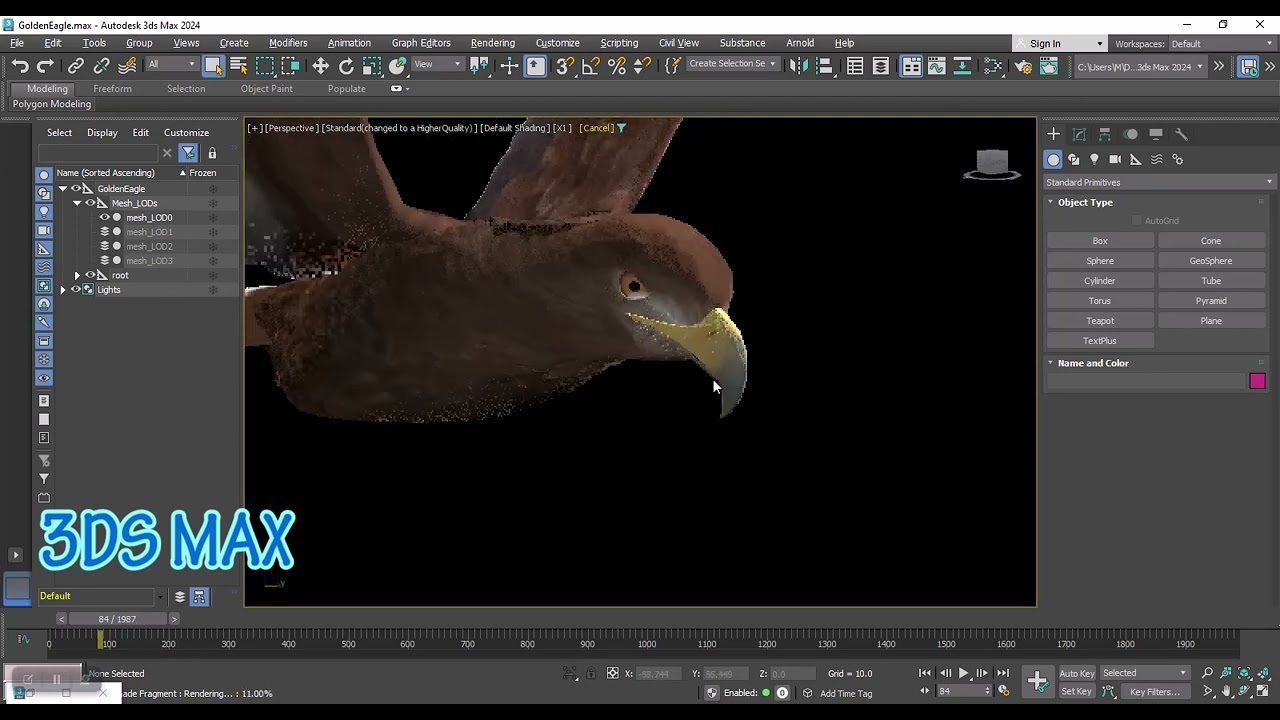Toggle the Auto Key button

1077,673
